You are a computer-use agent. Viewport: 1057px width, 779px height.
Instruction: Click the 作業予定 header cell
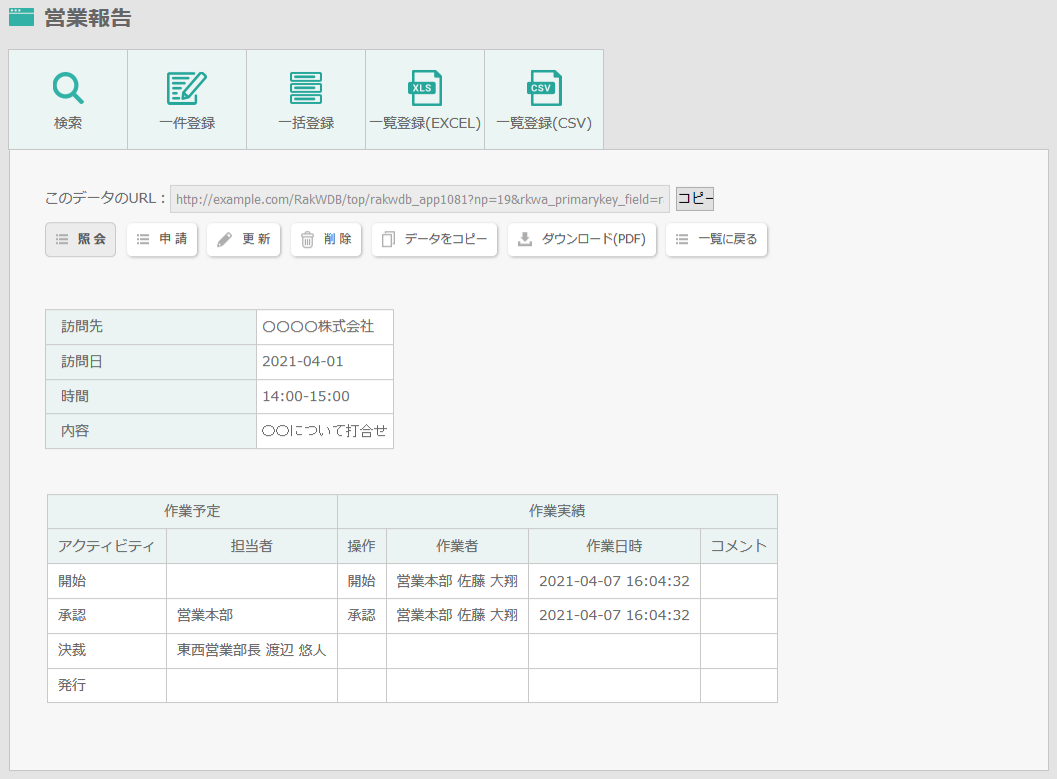tap(192, 511)
